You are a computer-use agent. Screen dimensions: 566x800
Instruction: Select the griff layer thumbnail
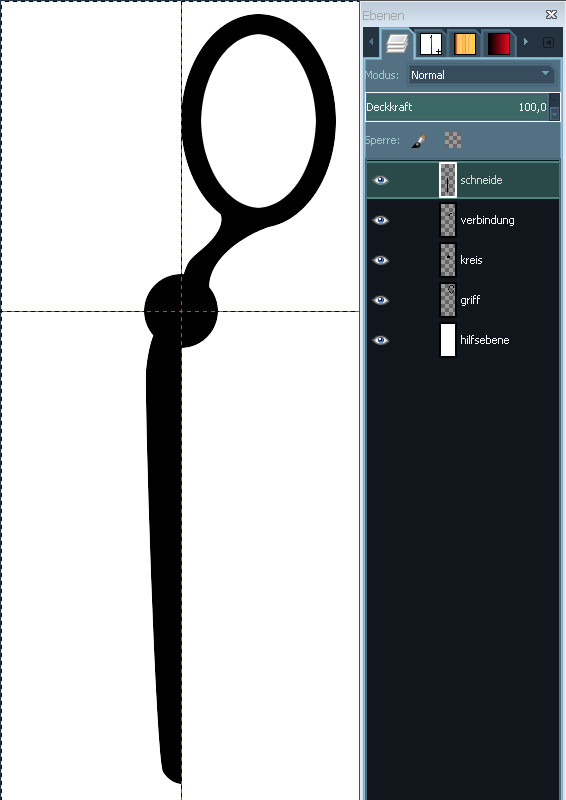tap(448, 300)
